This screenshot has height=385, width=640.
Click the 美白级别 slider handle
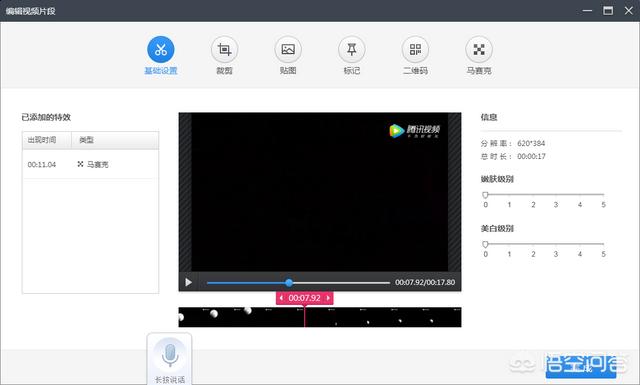(485, 244)
